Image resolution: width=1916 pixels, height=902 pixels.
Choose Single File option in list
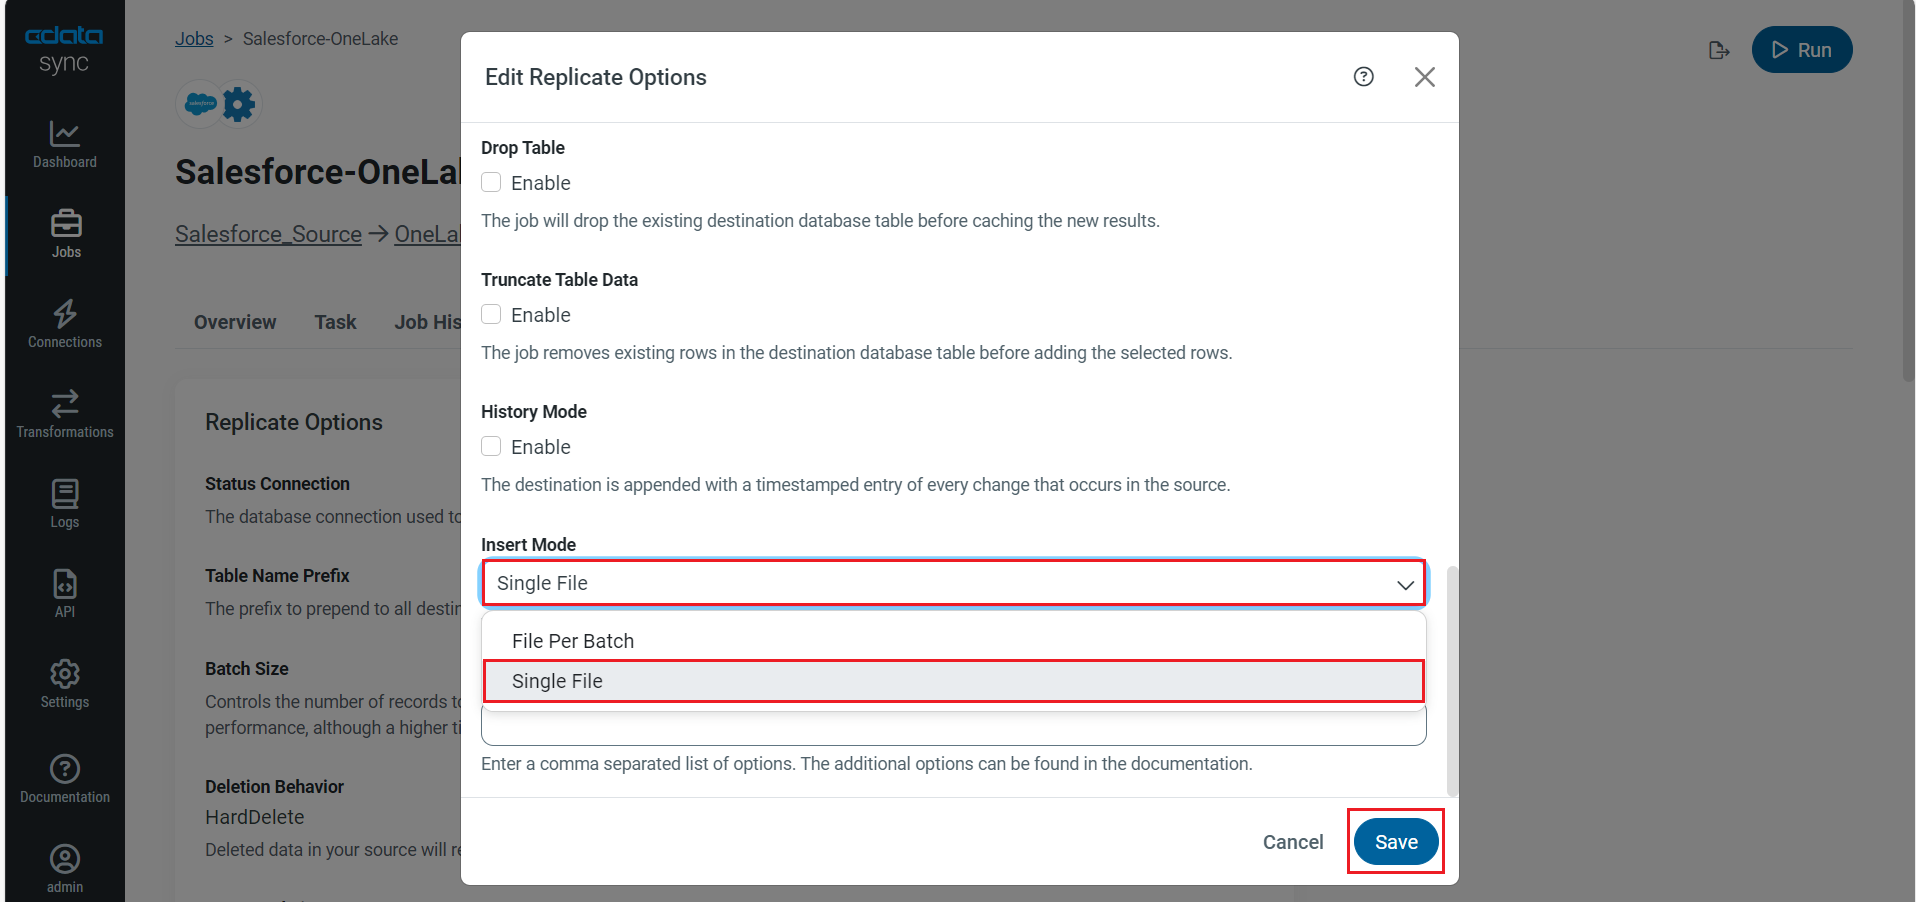[954, 681]
